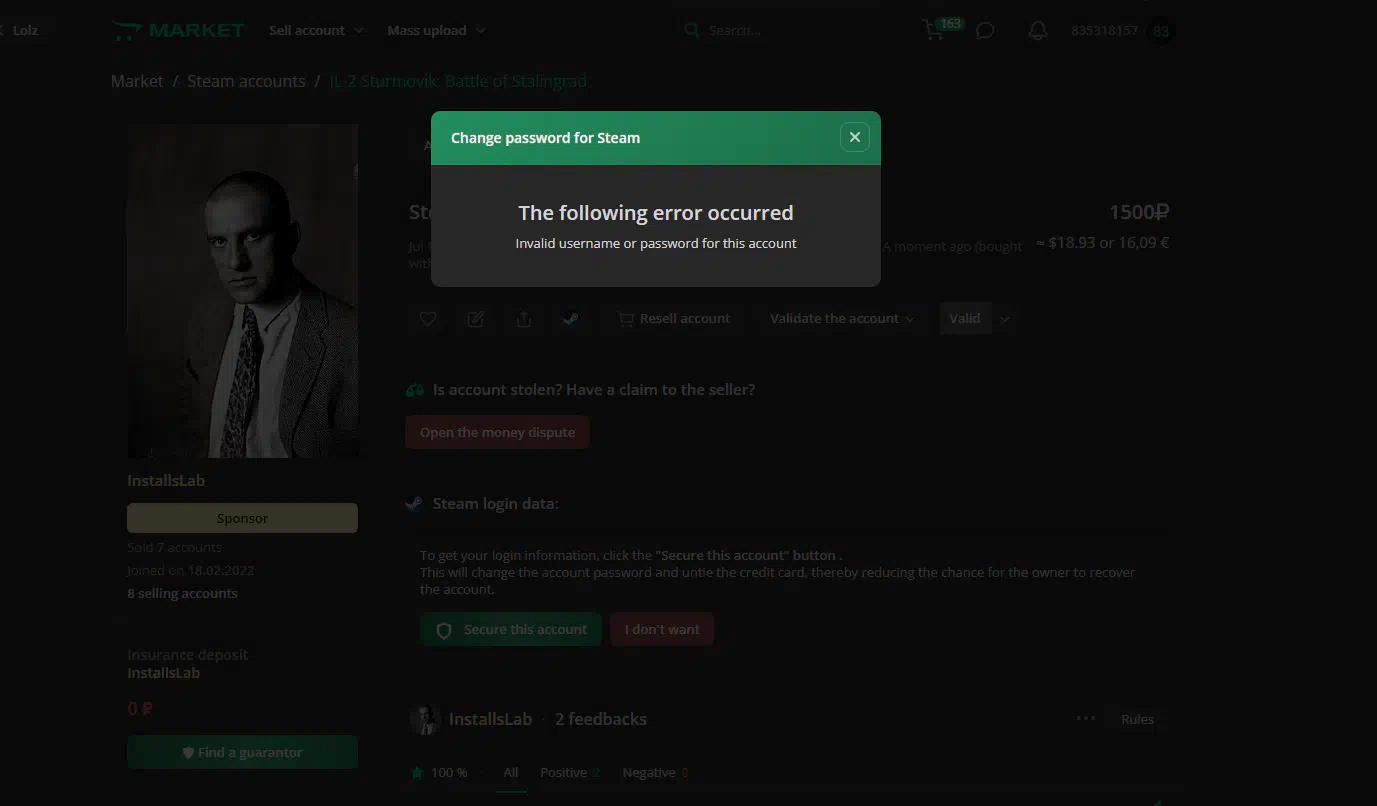Click the seller profile photo
1377x806 pixels.
[242, 291]
